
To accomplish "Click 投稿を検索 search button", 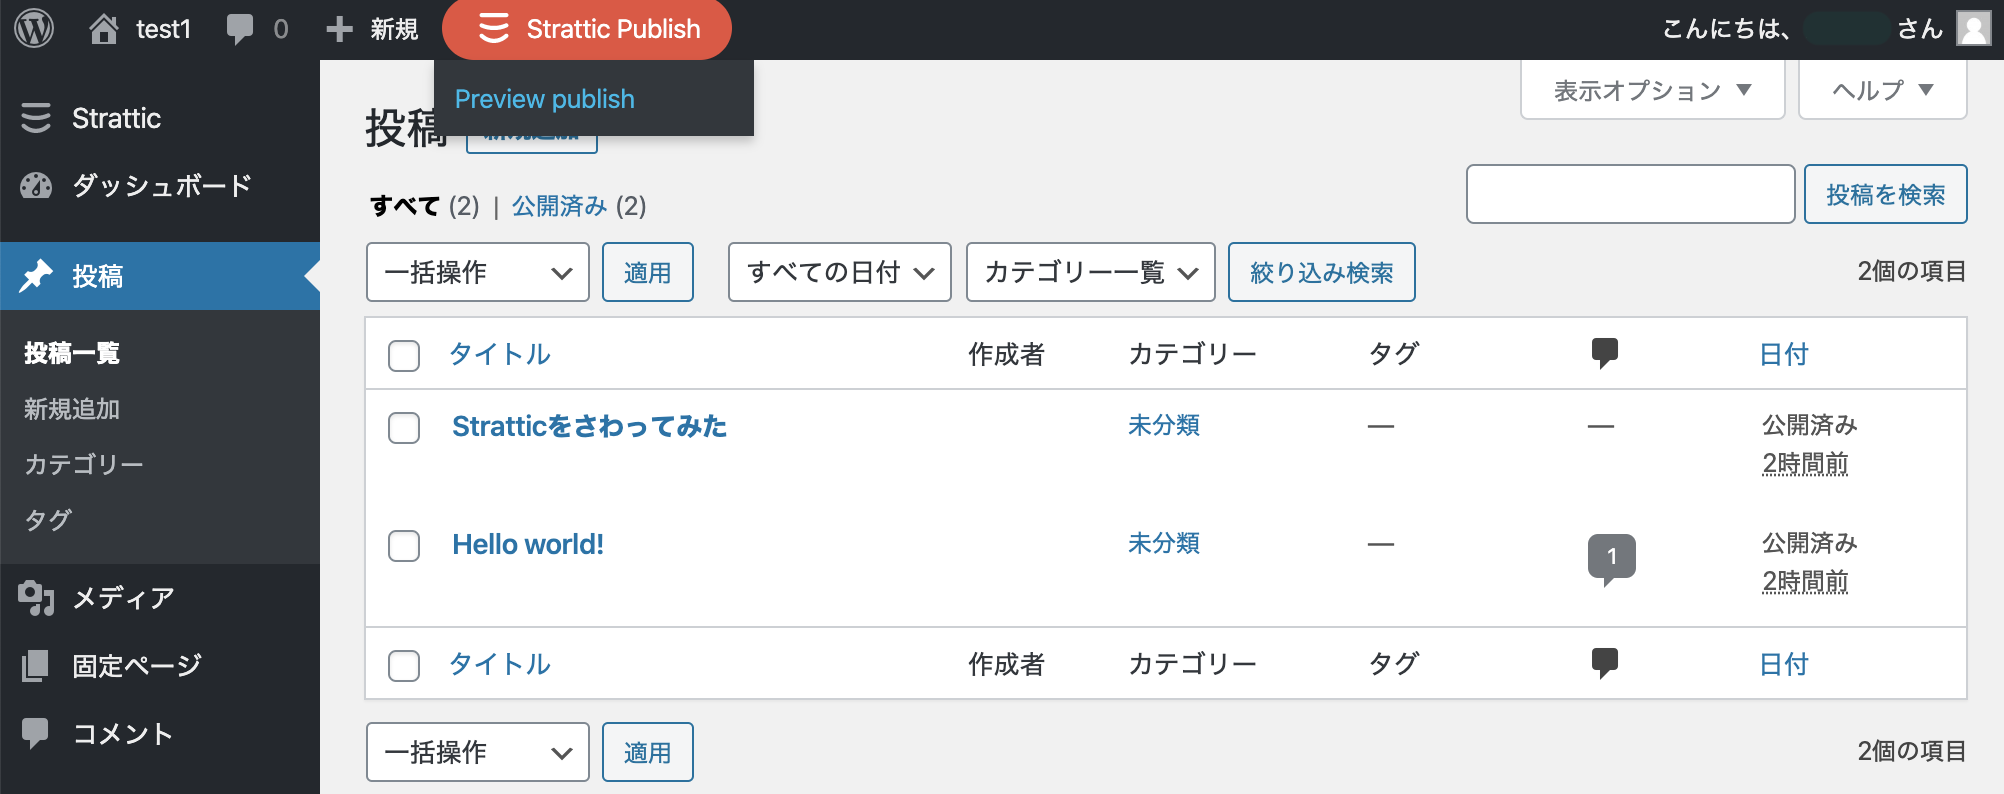I will click(x=1886, y=194).
